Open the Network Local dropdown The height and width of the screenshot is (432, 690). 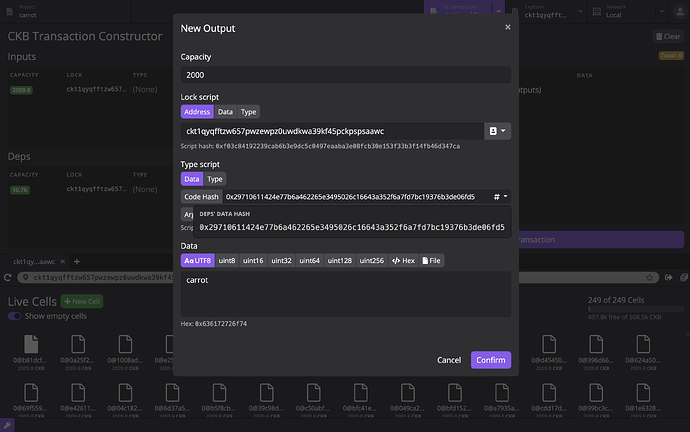click(661, 11)
